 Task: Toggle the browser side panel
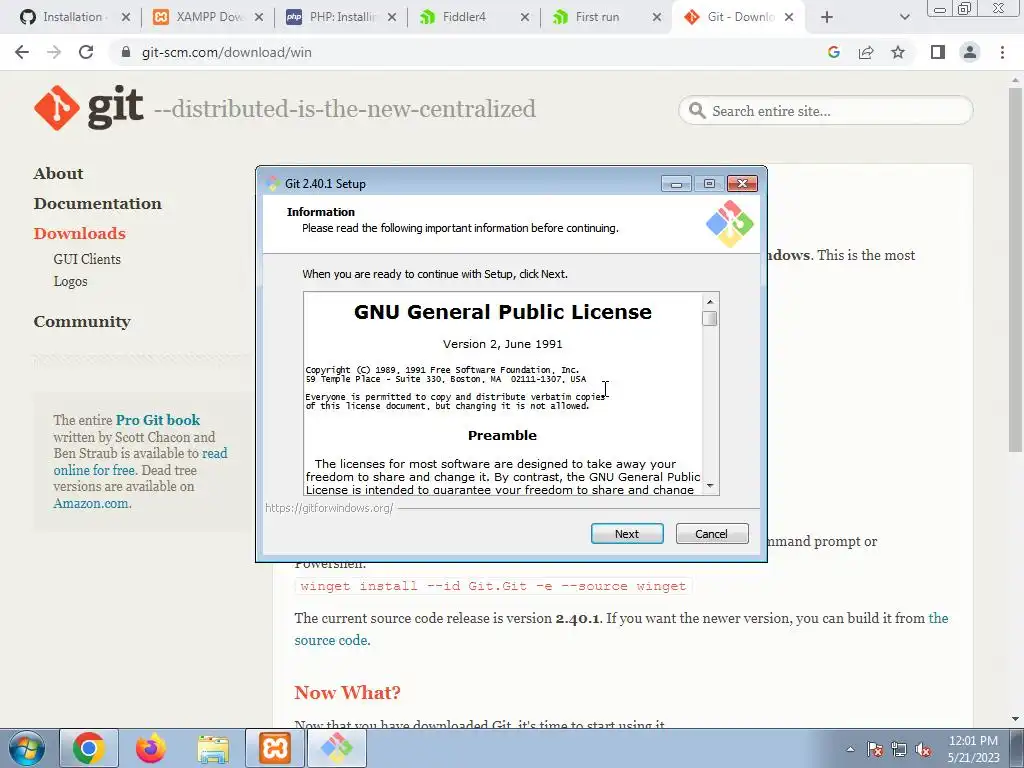click(938, 52)
